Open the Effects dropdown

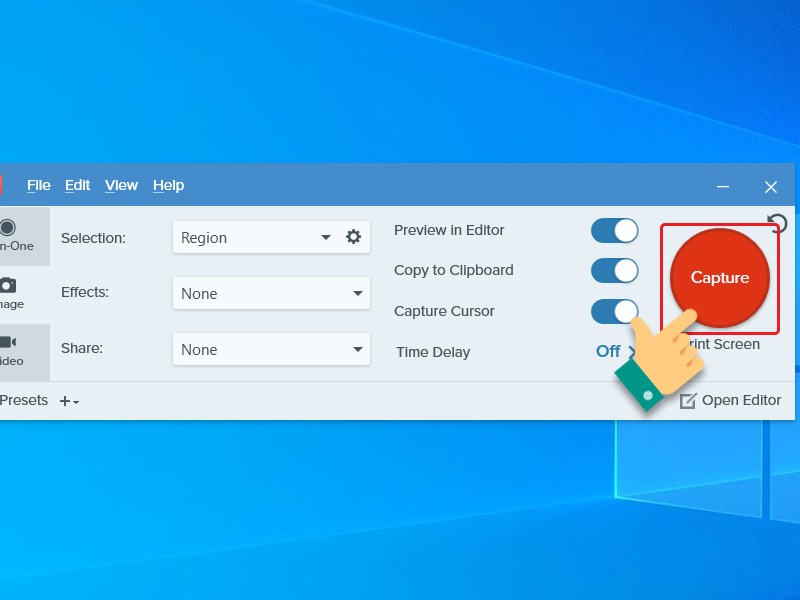[270, 293]
